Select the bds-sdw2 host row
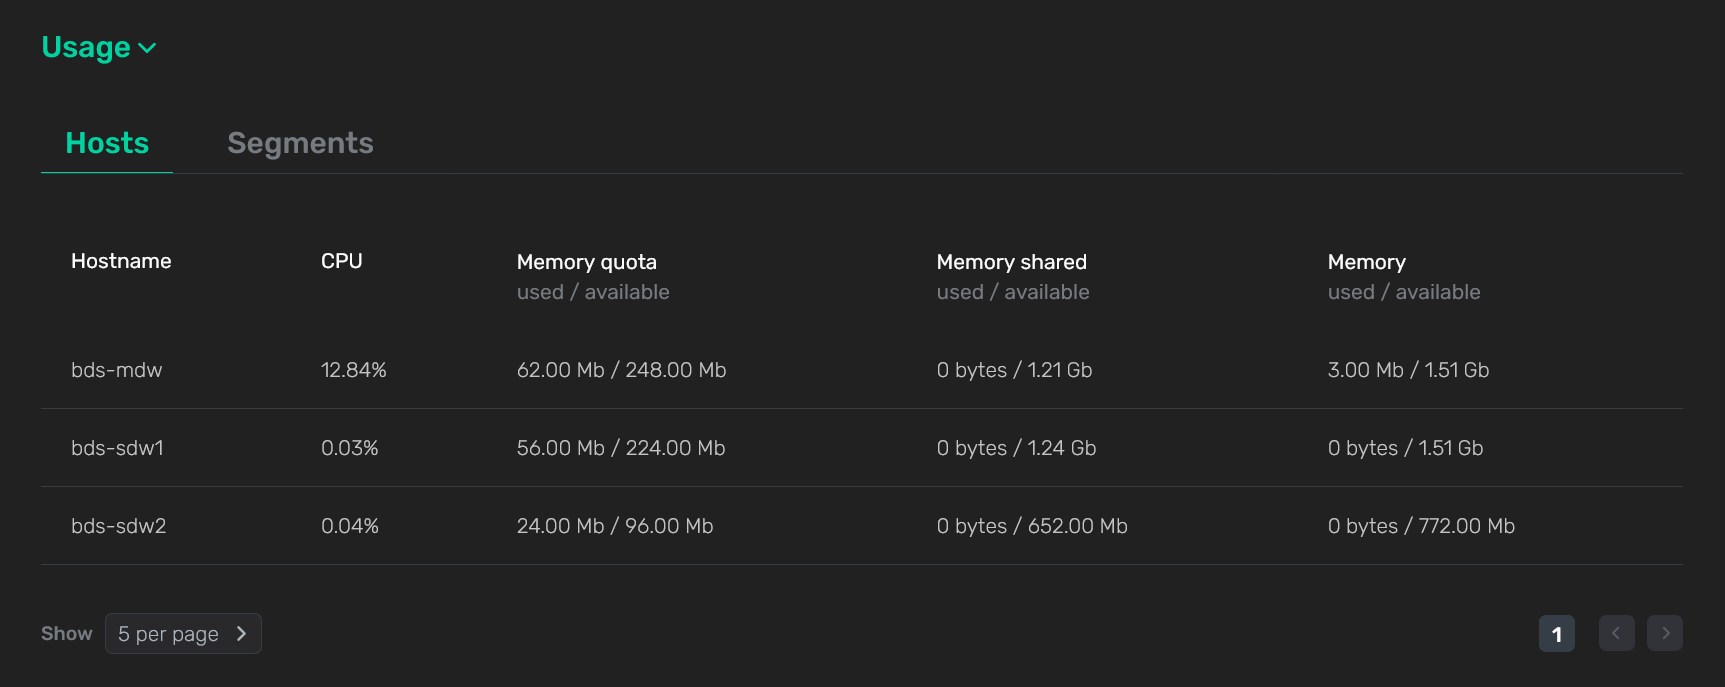1725x687 pixels. 400,525
